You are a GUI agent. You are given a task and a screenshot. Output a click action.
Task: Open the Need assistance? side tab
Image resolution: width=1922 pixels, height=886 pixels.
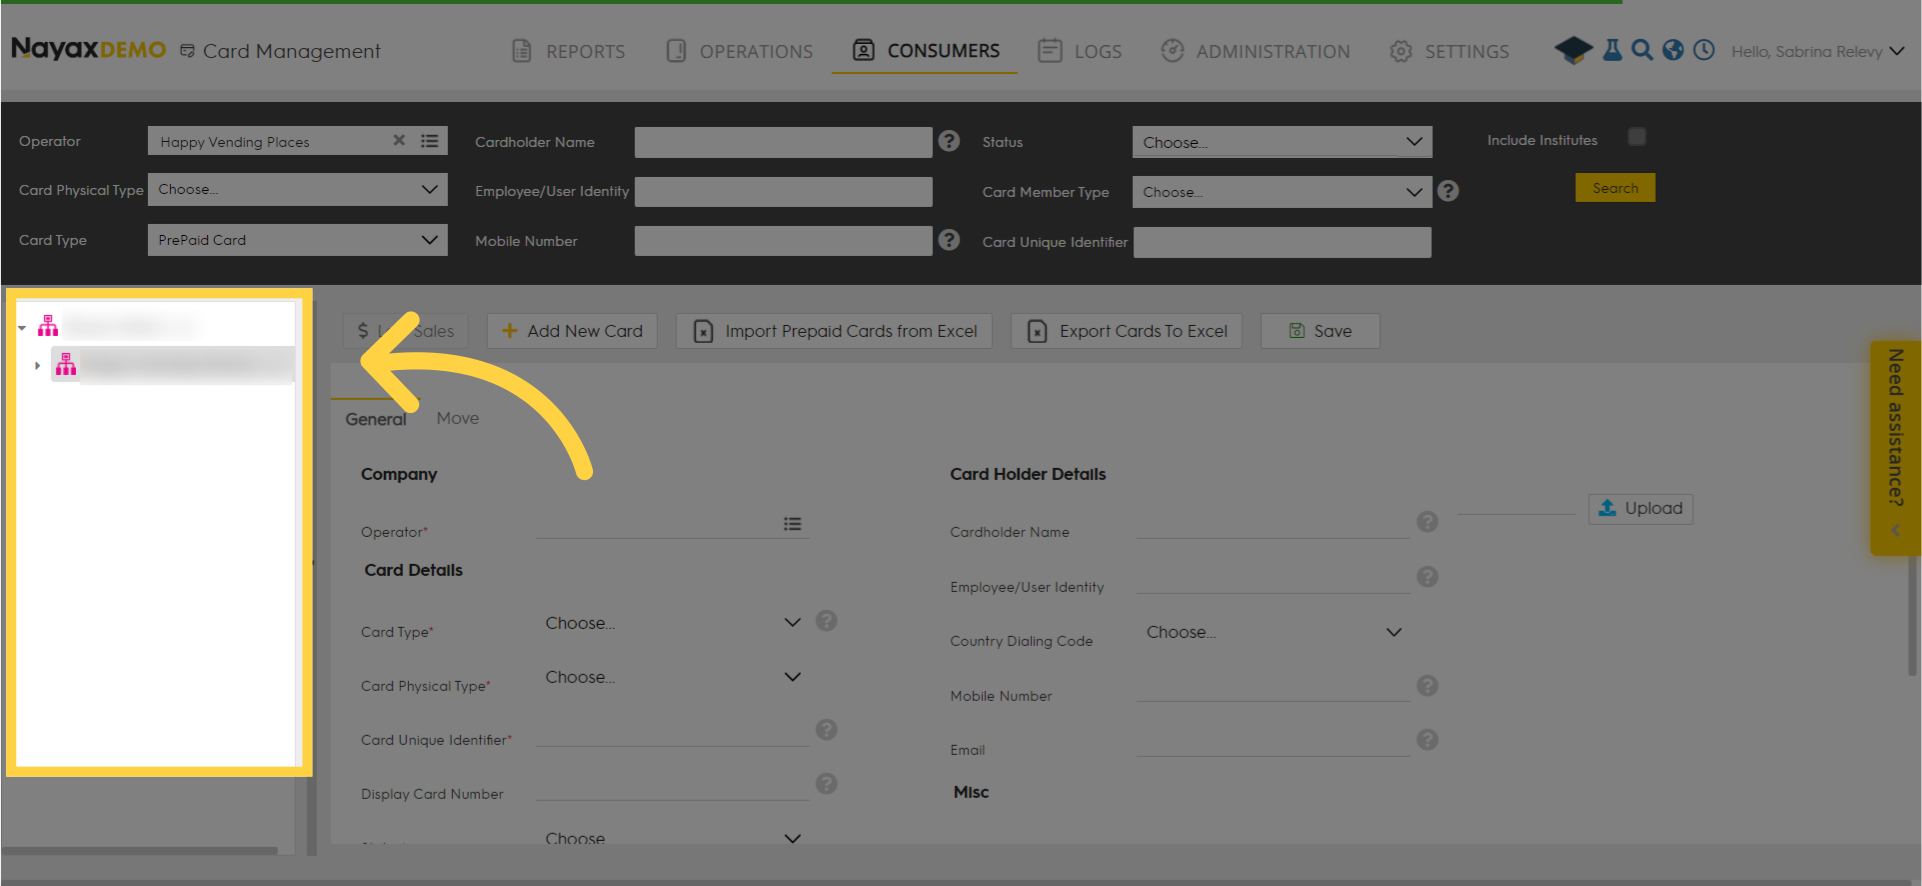(1895, 447)
